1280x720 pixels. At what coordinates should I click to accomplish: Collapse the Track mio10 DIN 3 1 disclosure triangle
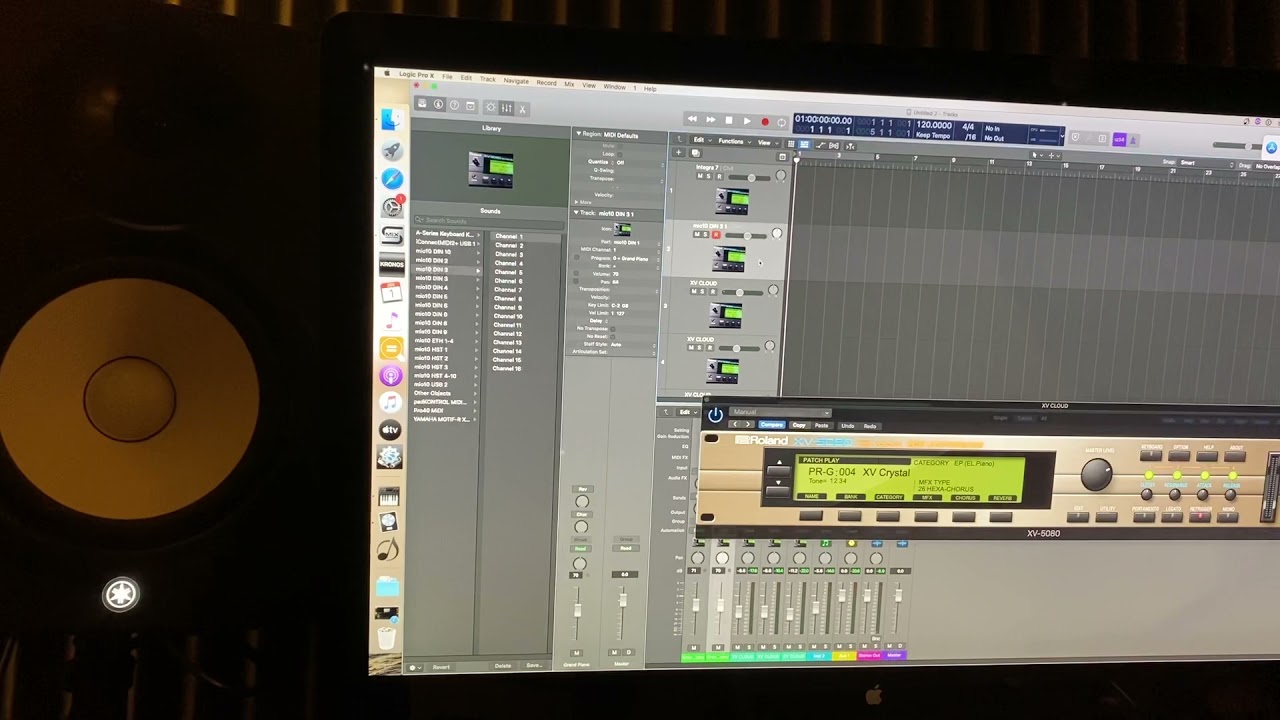[578, 213]
